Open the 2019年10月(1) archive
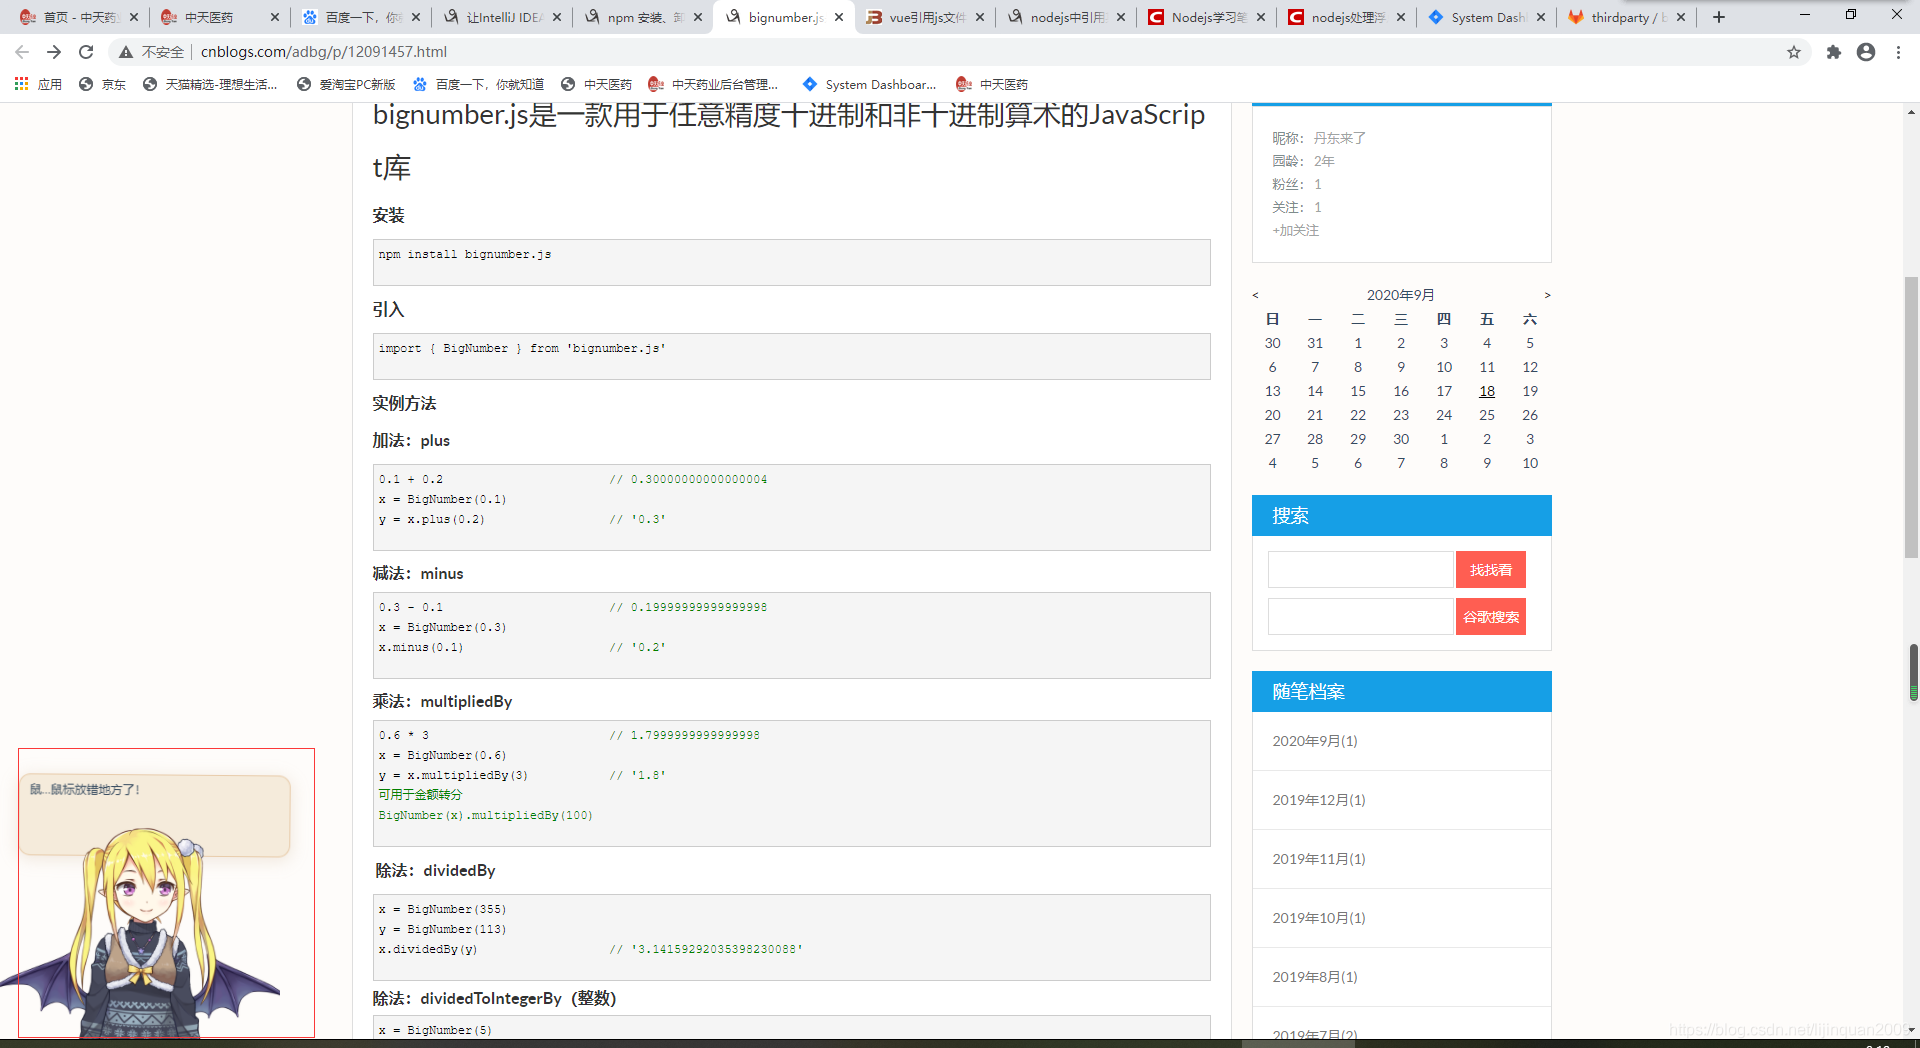Viewport: 1920px width, 1048px height. coord(1318,918)
